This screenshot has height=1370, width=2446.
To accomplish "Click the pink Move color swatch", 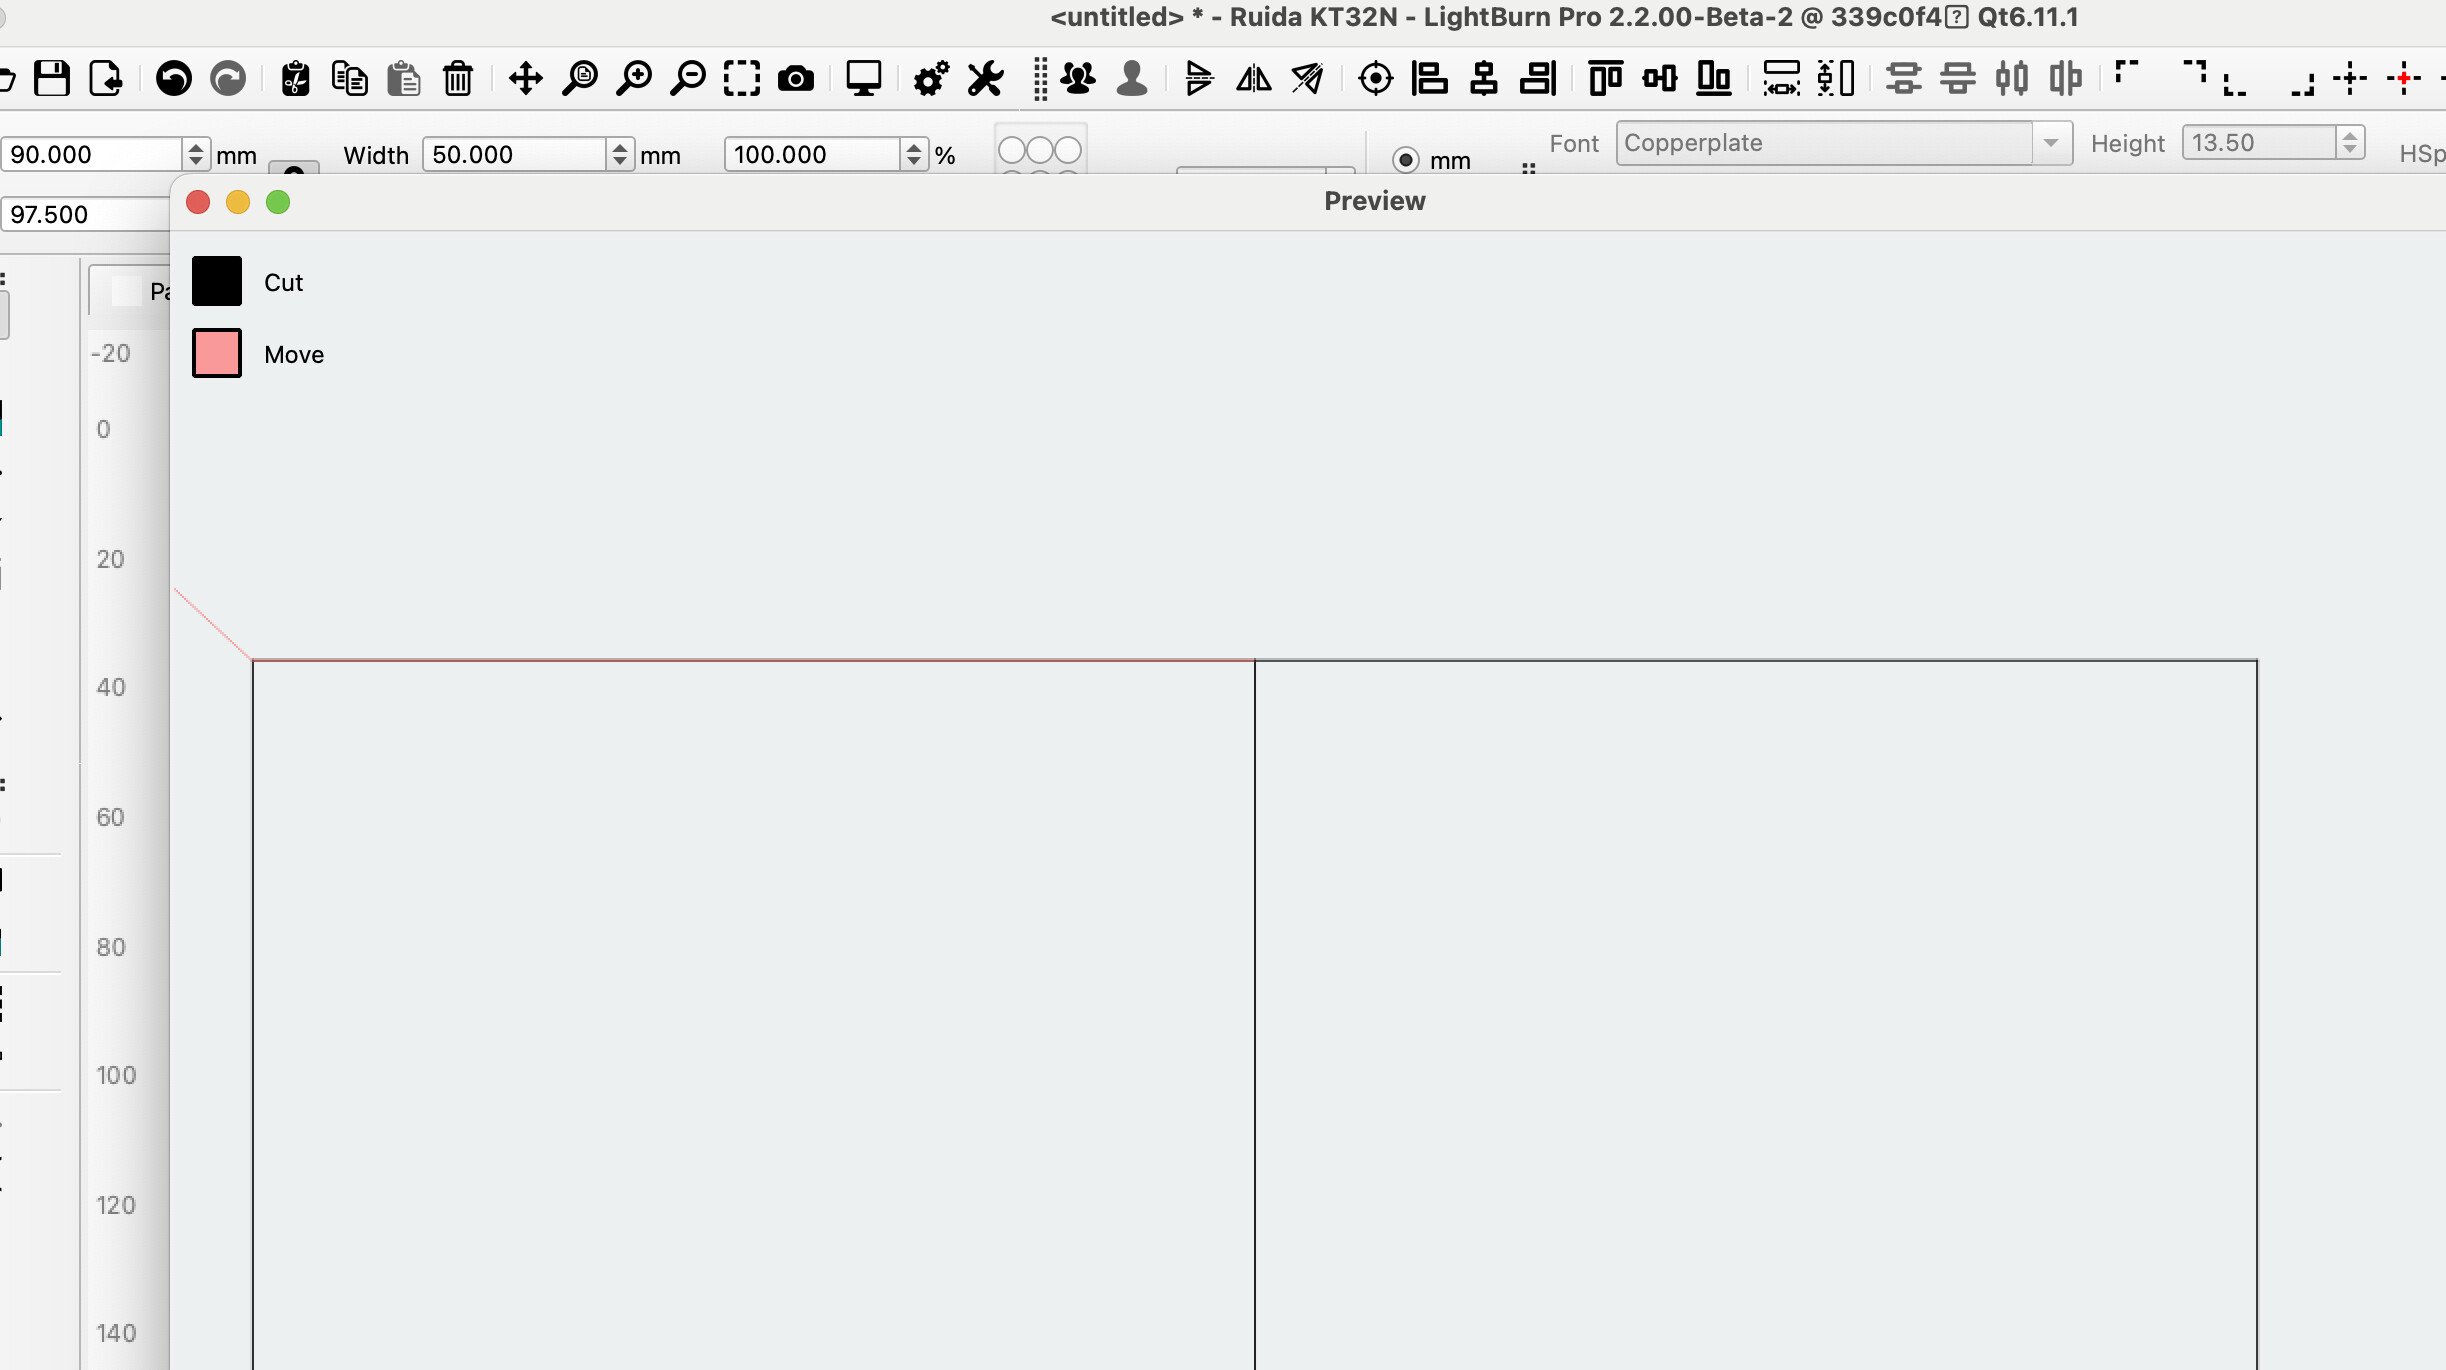I will pyautogui.click(x=217, y=353).
